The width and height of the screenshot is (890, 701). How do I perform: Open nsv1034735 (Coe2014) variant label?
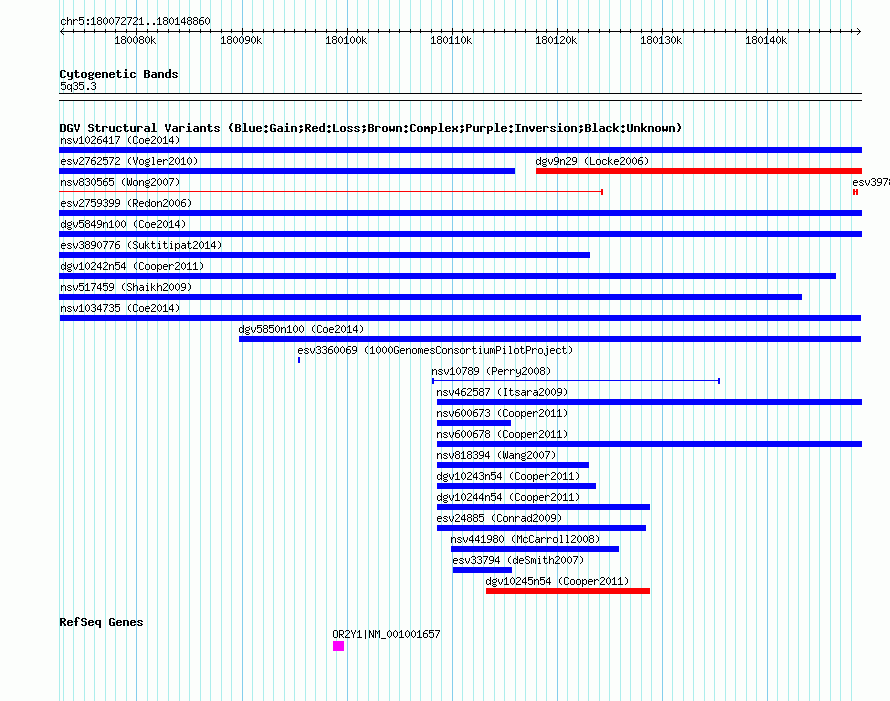pos(120,308)
